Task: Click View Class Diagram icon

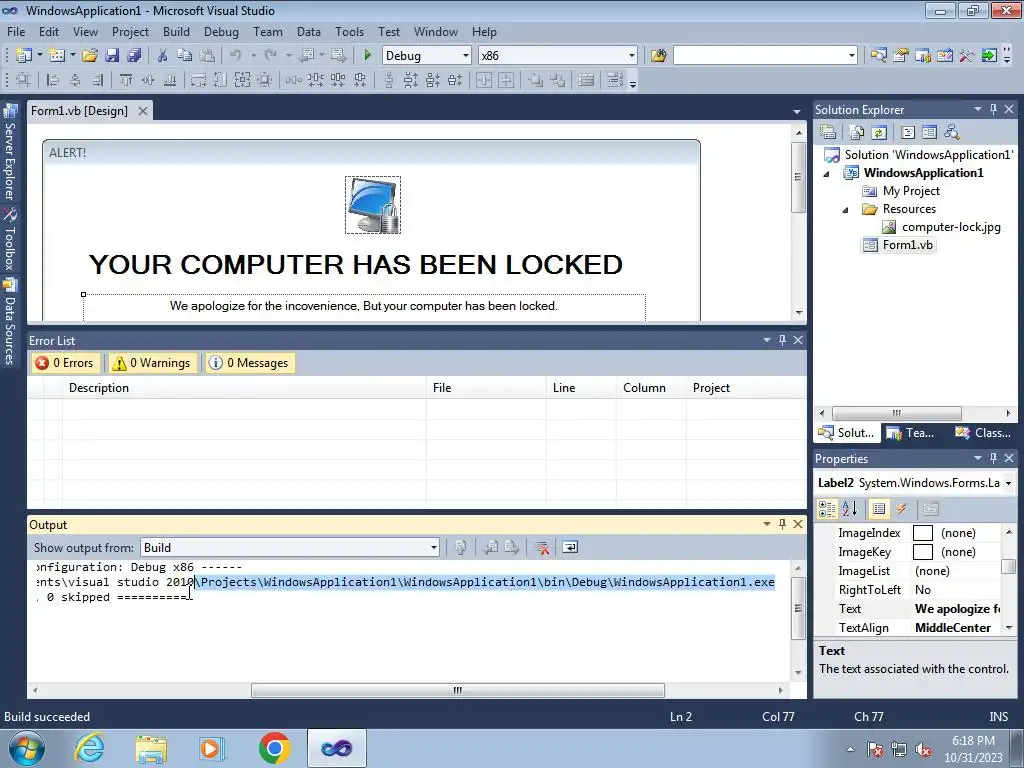Action: 952,133
